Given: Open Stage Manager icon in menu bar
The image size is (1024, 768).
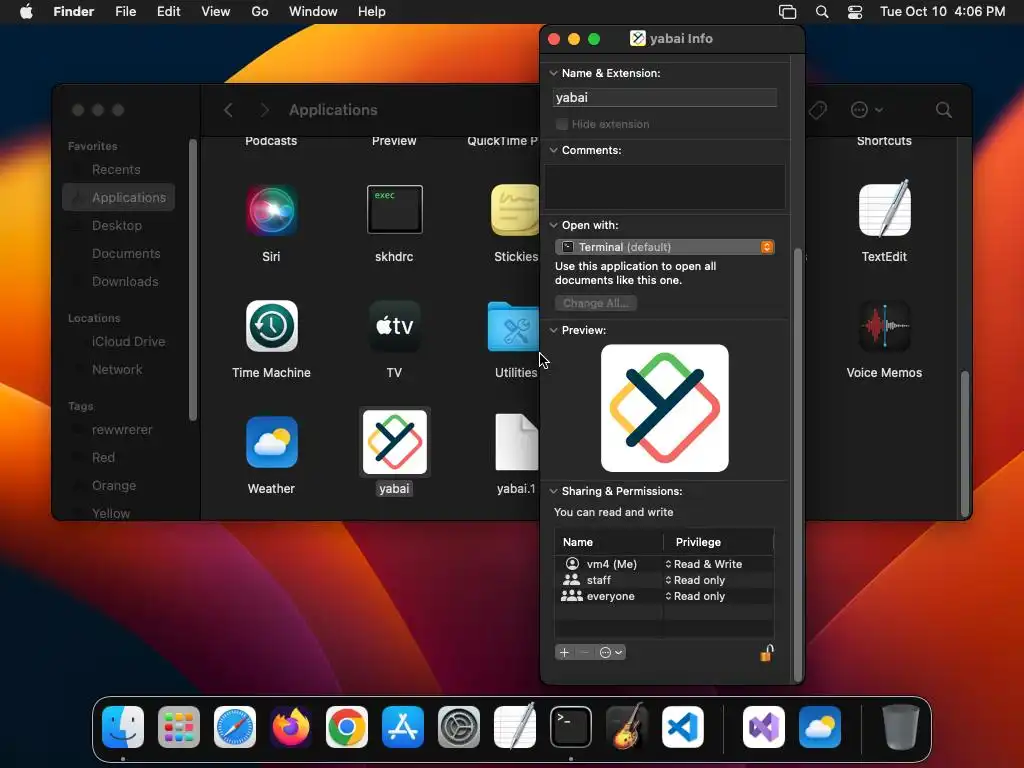Looking at the screenshot, I should click(788, 12).
